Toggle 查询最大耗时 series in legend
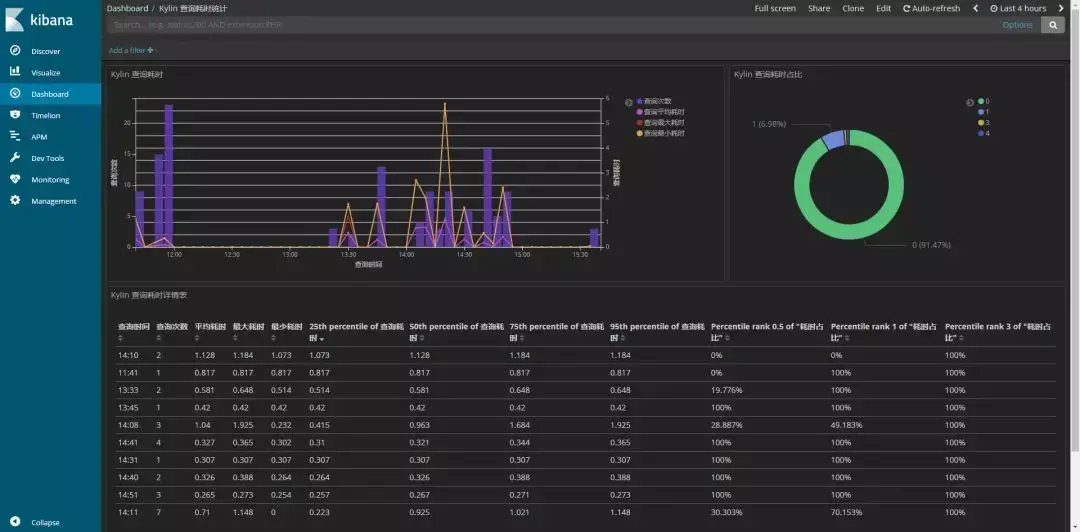Screen dimensions: 1080x532 coord(661,122)
